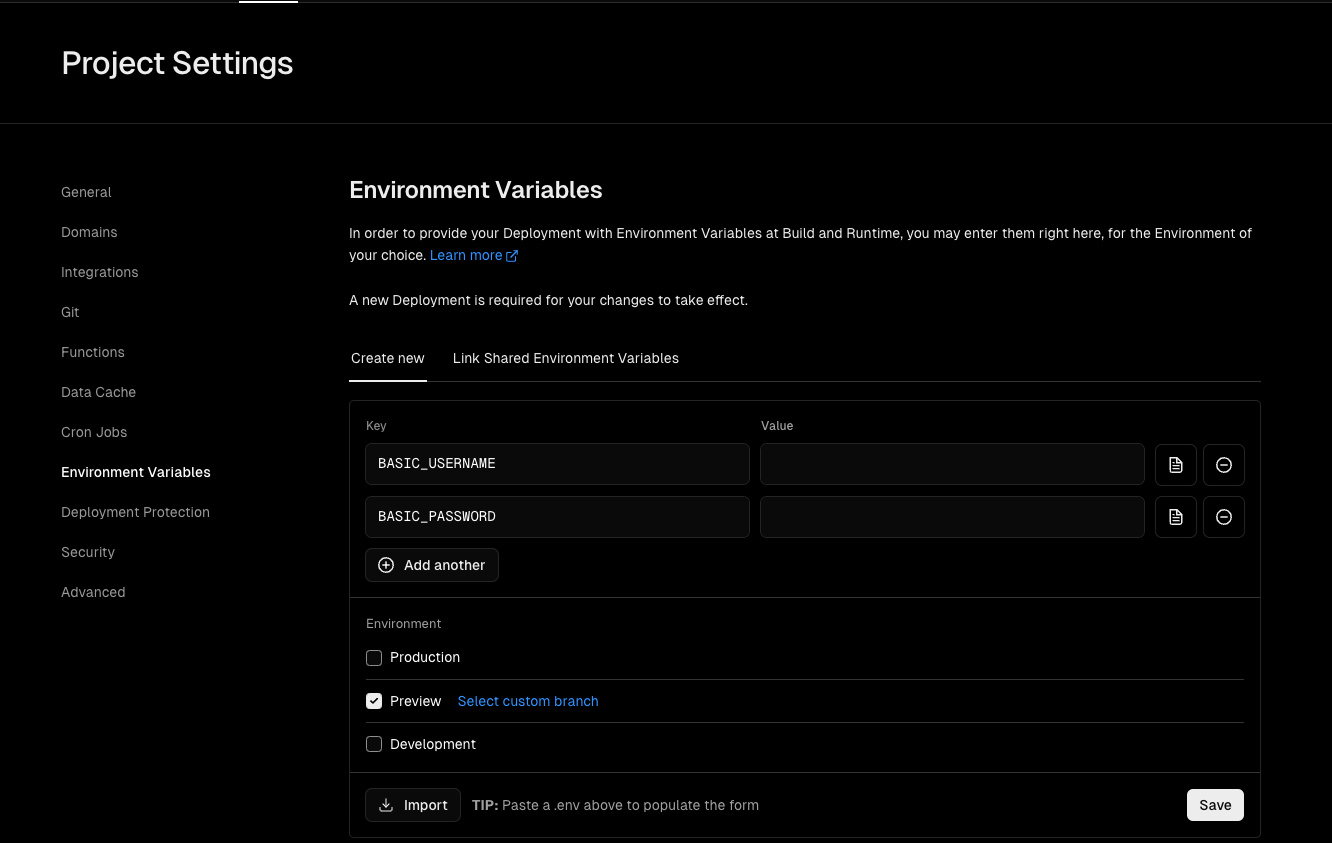Select Environment Variables in the sidebar
Image resolution: width=1332 pixels, height=843 pixels.
pyautogui.click(x=136, y=472)
